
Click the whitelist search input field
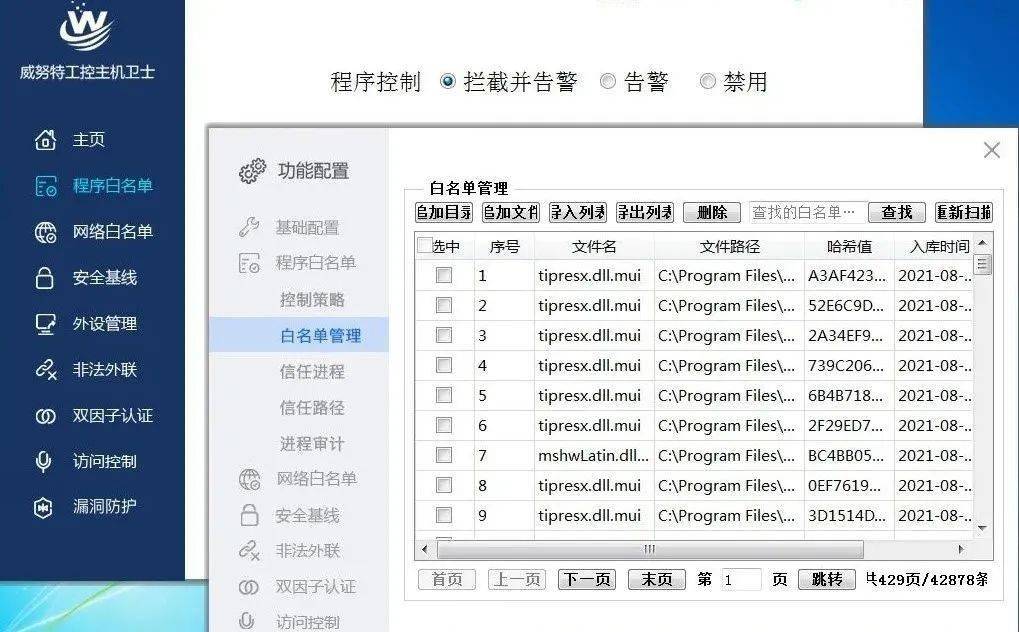807,213
